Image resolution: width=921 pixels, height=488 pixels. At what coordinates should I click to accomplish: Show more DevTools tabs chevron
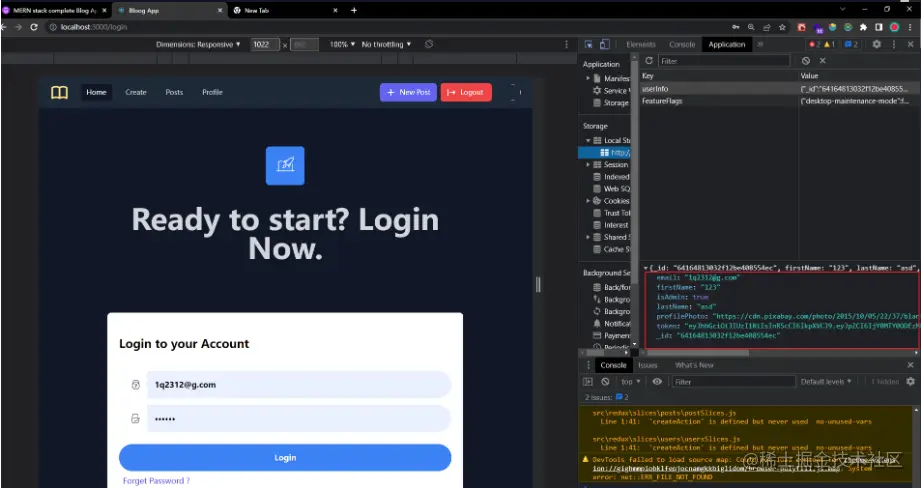tap(760, 45)
